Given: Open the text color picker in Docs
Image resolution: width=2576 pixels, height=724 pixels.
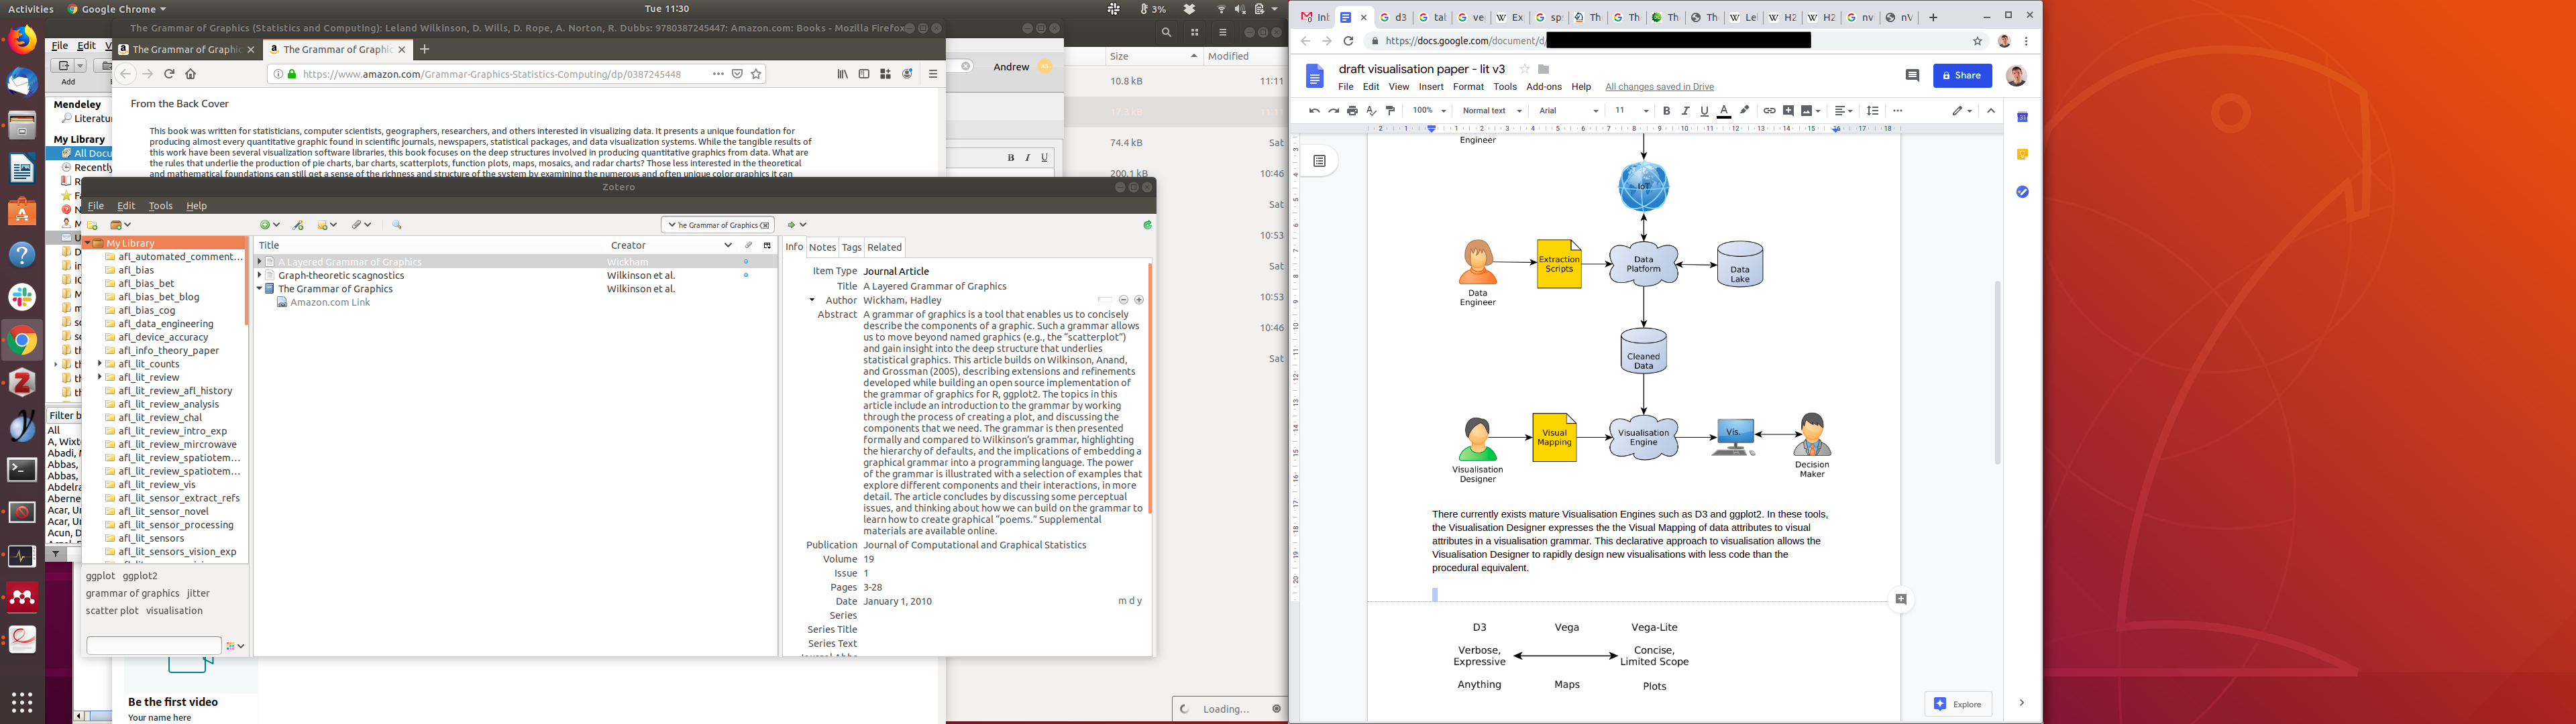Looking at the screenshot, I should point(1724,111).
